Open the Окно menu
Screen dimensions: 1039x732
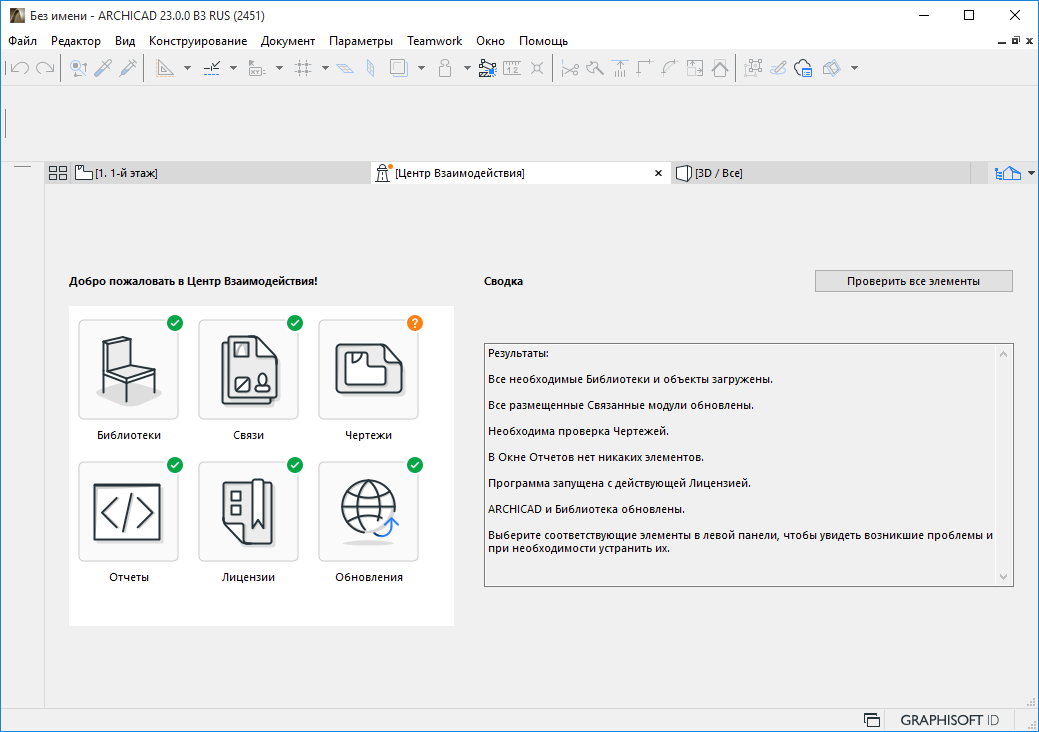click(x=490, y=41)
